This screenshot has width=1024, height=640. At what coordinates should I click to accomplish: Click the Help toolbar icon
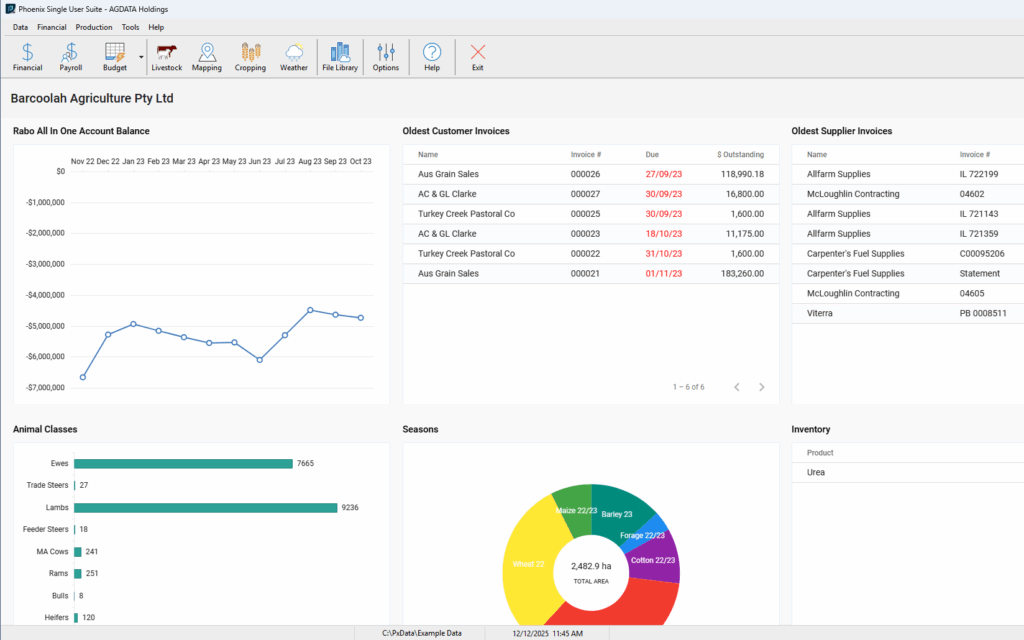point(432,57)
